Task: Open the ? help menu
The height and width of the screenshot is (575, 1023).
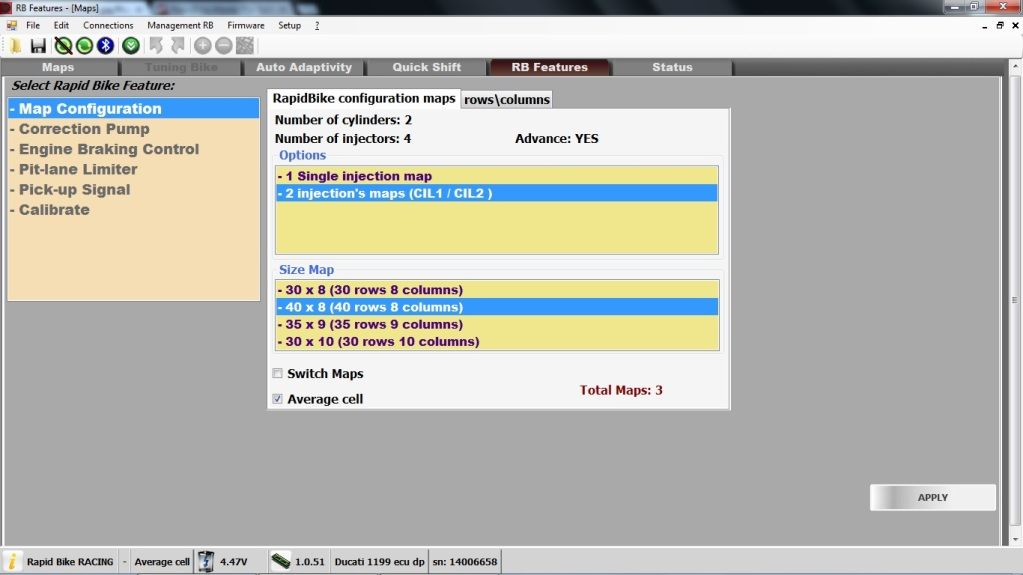Action: pos(317,25)
